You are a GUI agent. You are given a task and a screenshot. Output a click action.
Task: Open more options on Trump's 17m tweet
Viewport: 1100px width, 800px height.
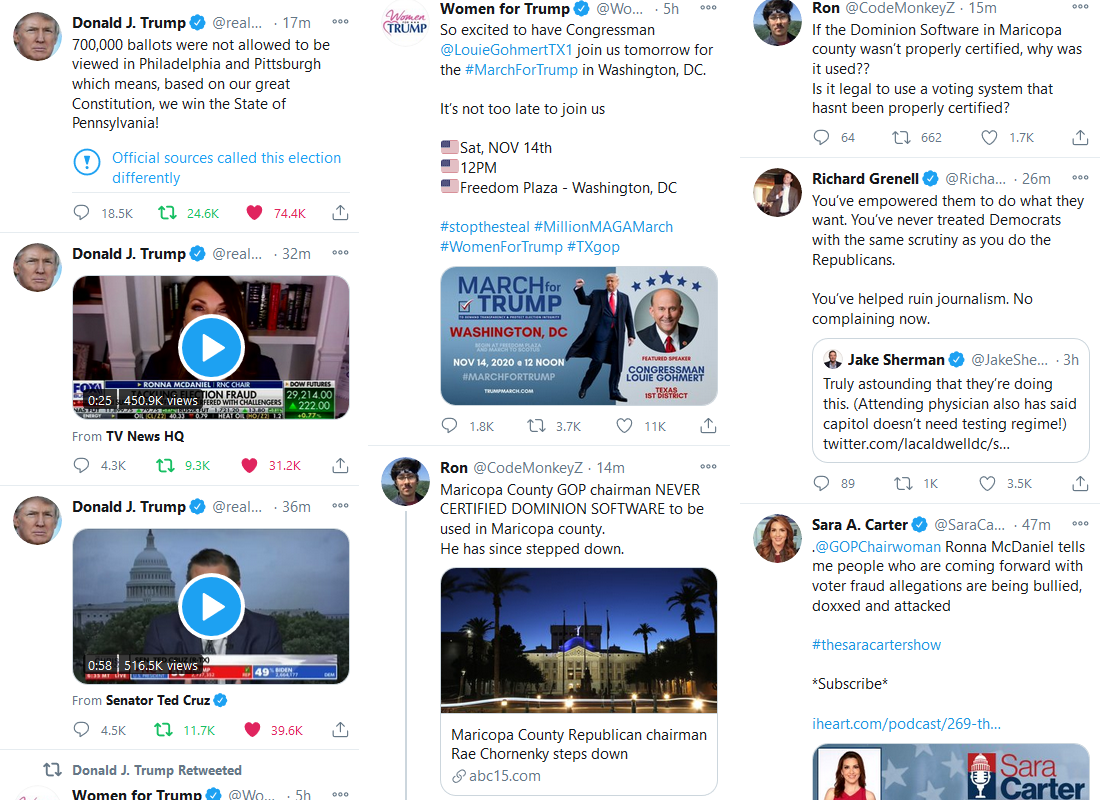[340, 22]
